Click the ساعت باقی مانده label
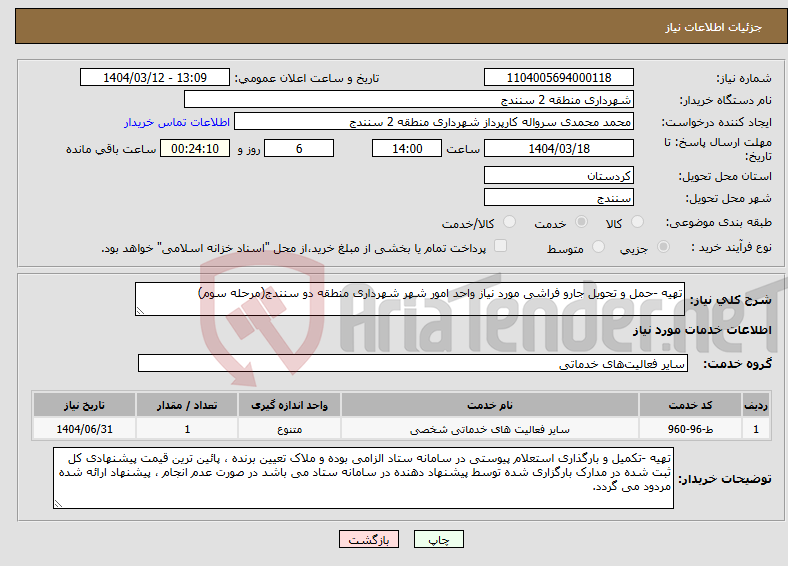This screenshot has height=566, width=788. [111, 149]
